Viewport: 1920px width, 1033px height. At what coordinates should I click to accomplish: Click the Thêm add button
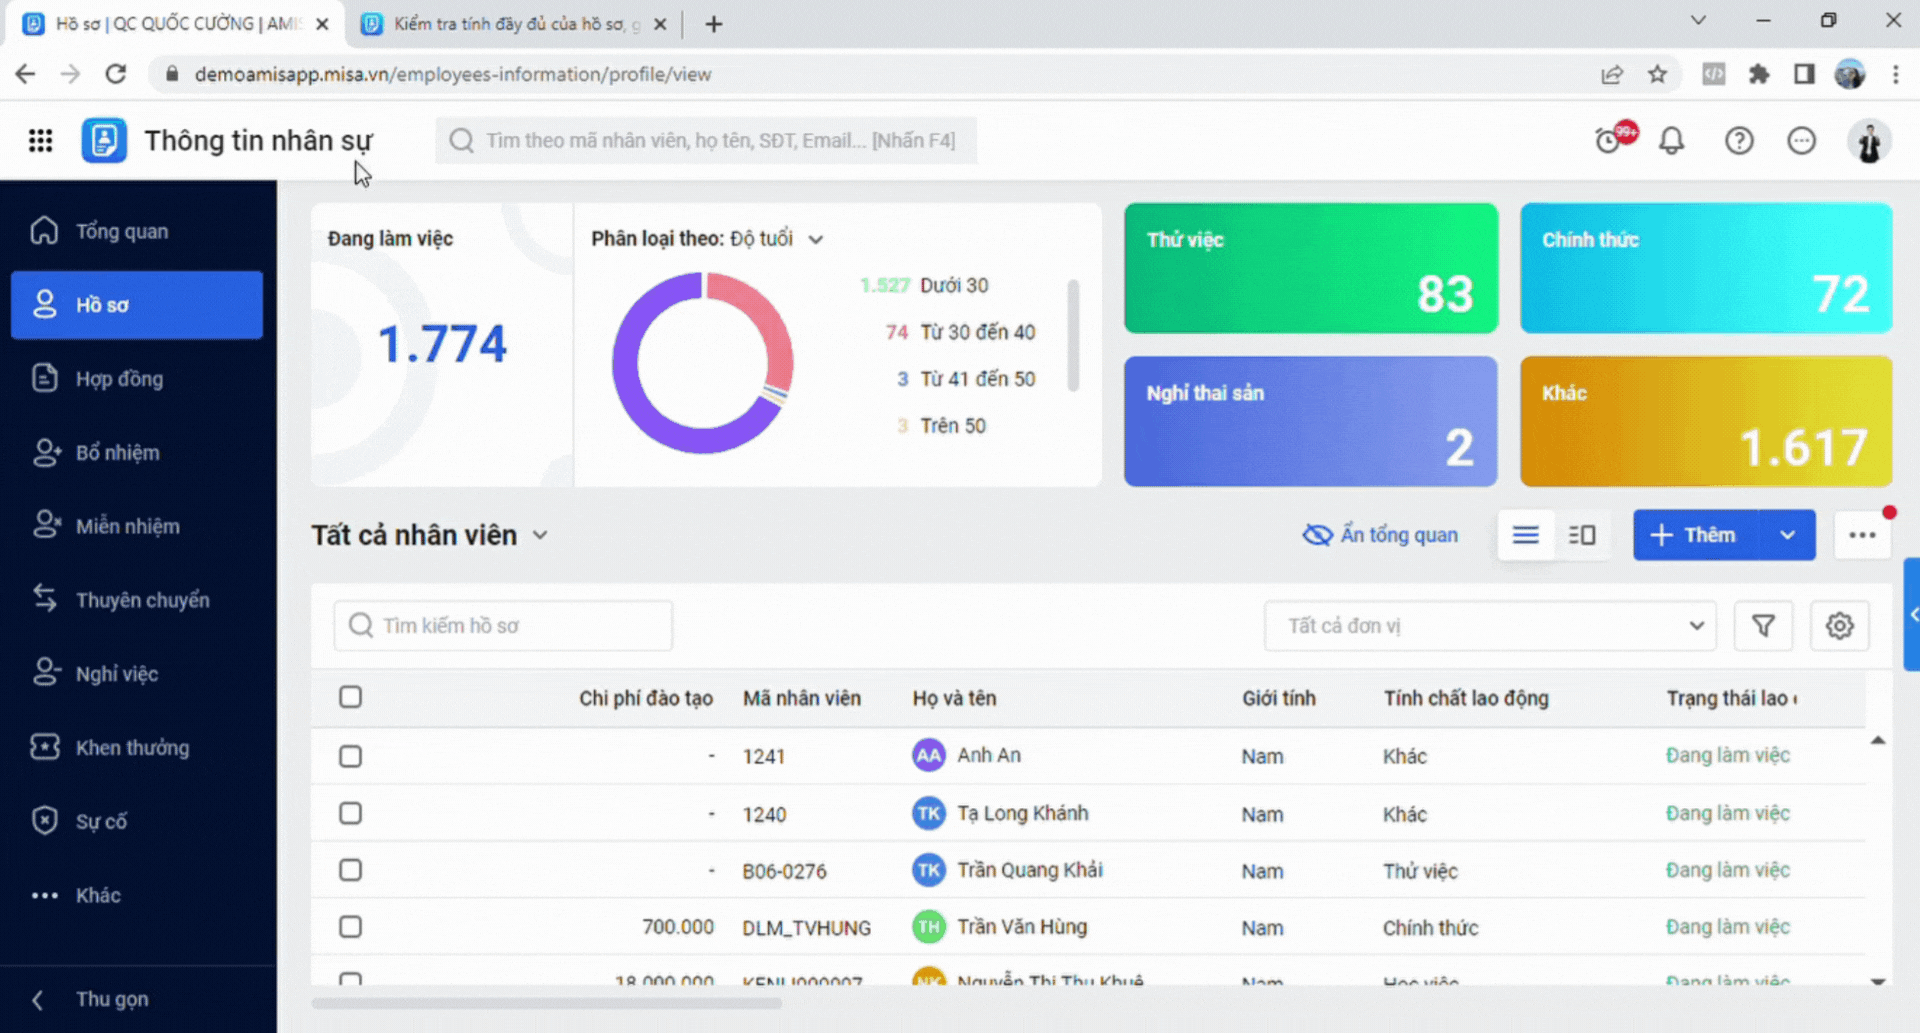(x=1697, y=535)
